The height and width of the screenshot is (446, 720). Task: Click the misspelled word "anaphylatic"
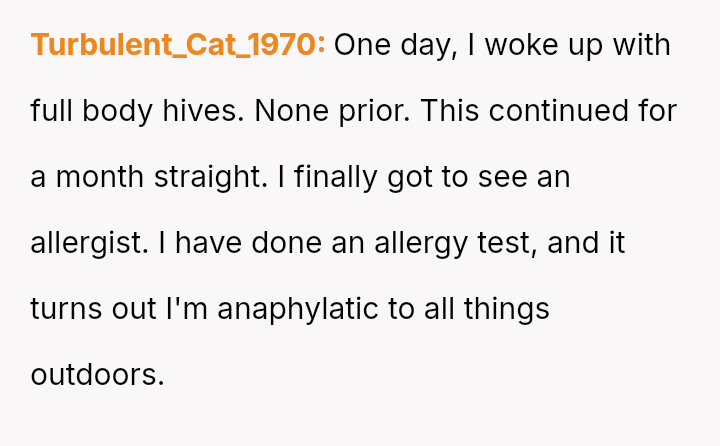click(298, 309)
